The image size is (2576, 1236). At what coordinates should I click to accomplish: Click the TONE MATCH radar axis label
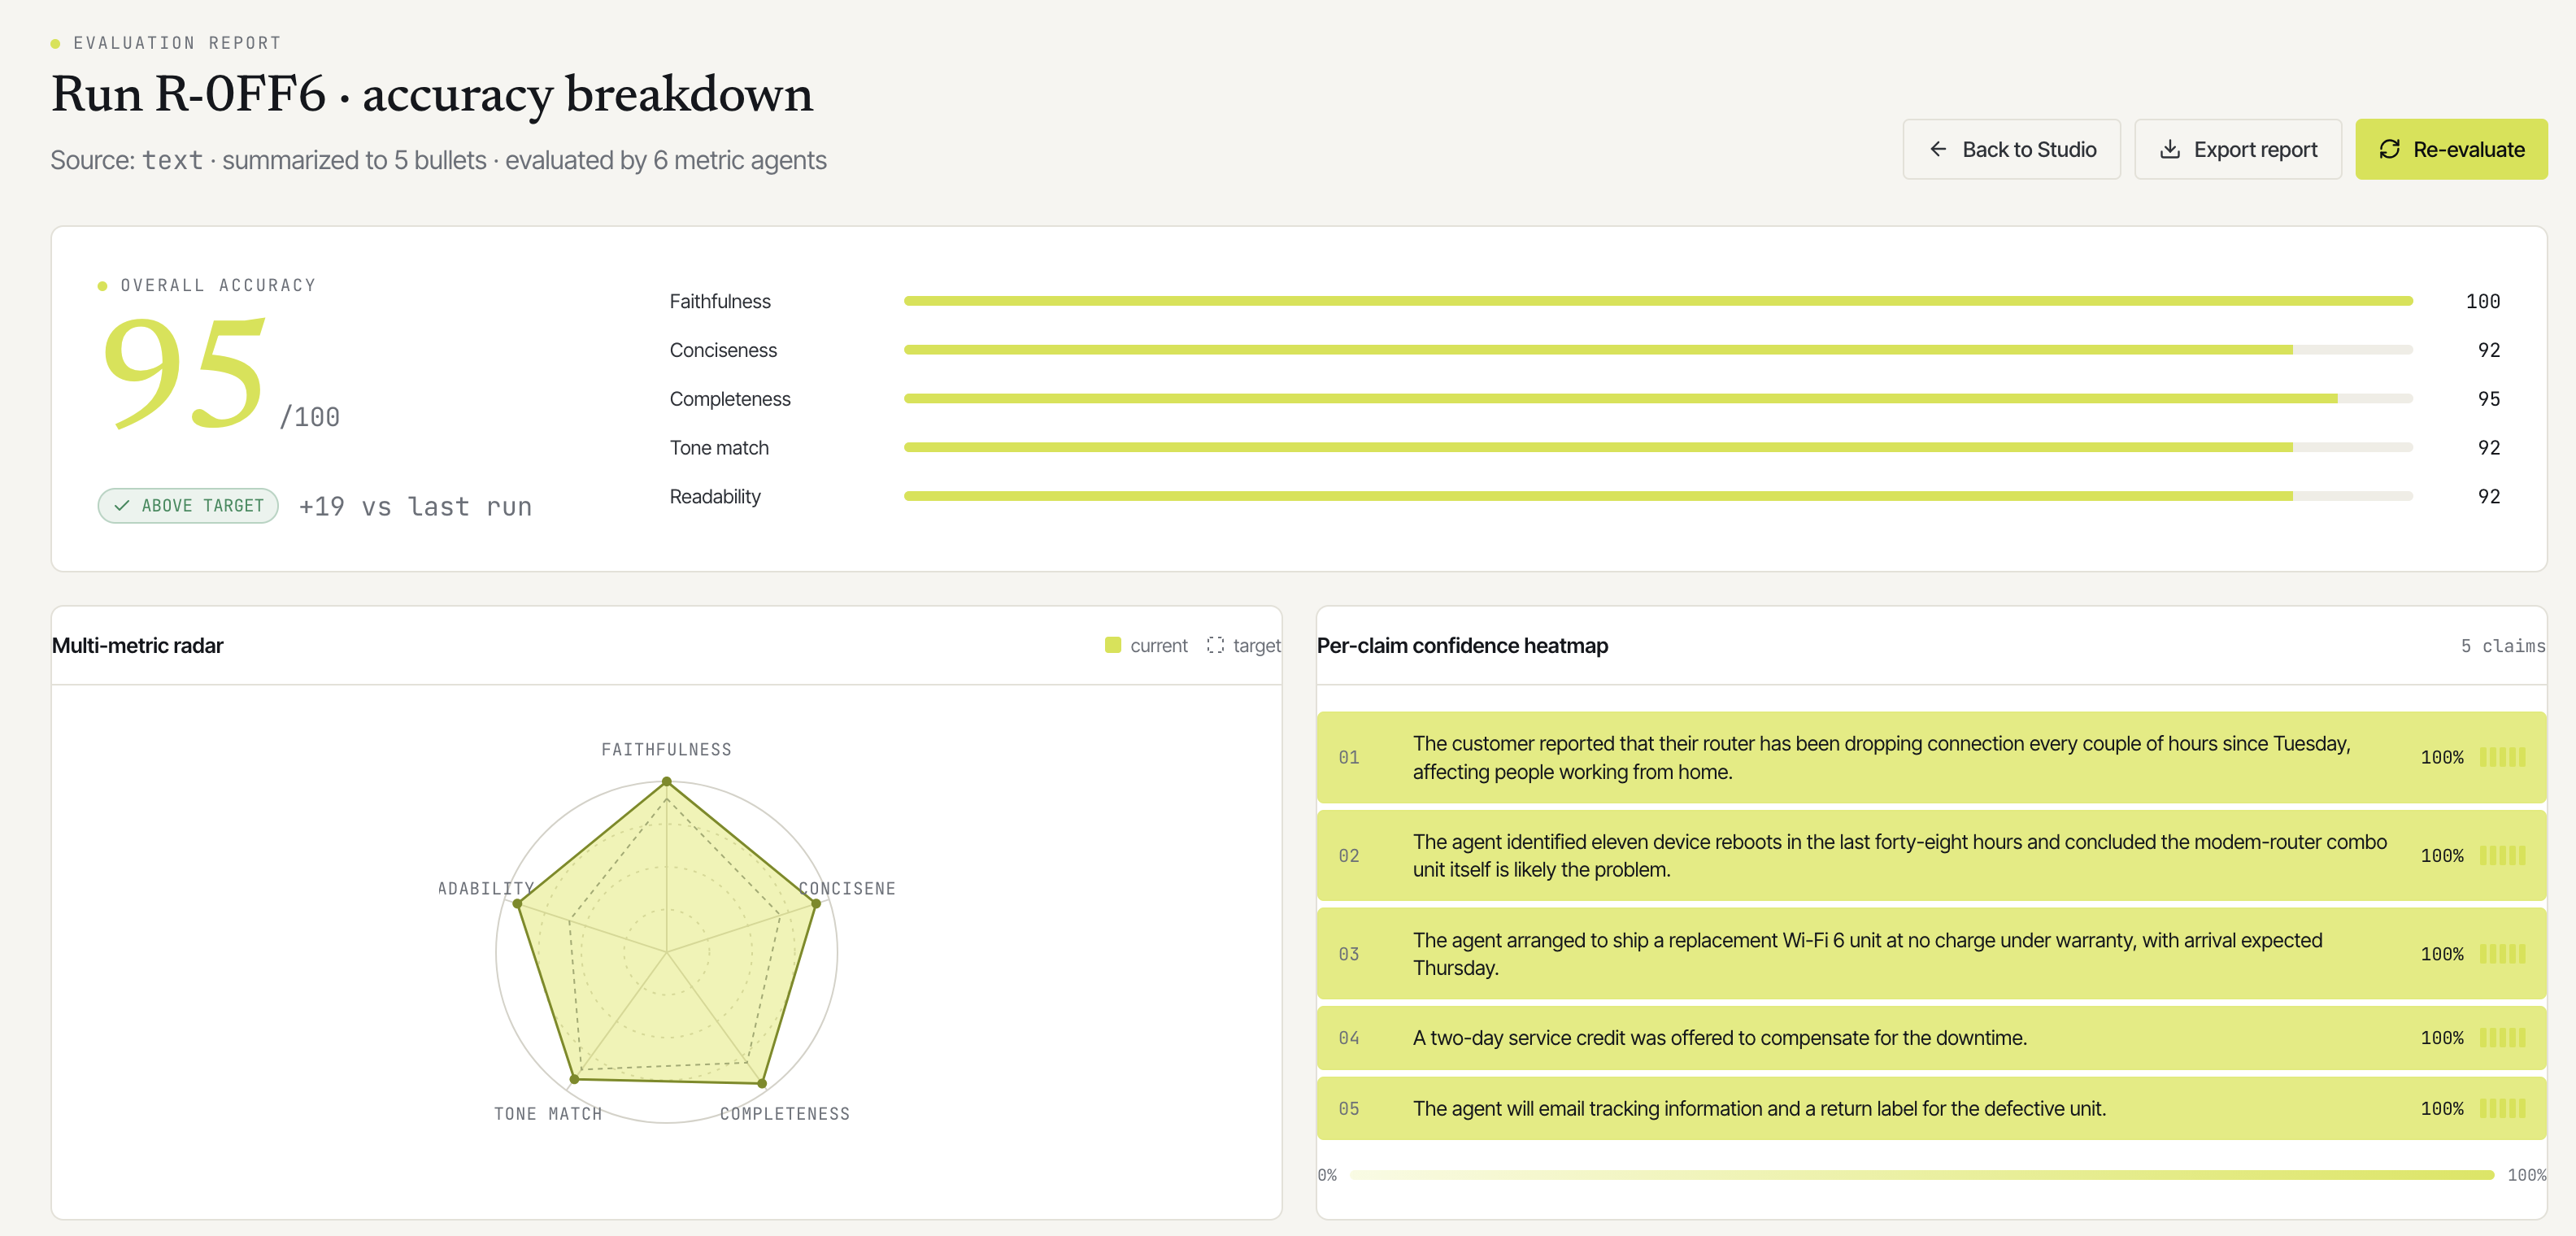pos(548,1114)
